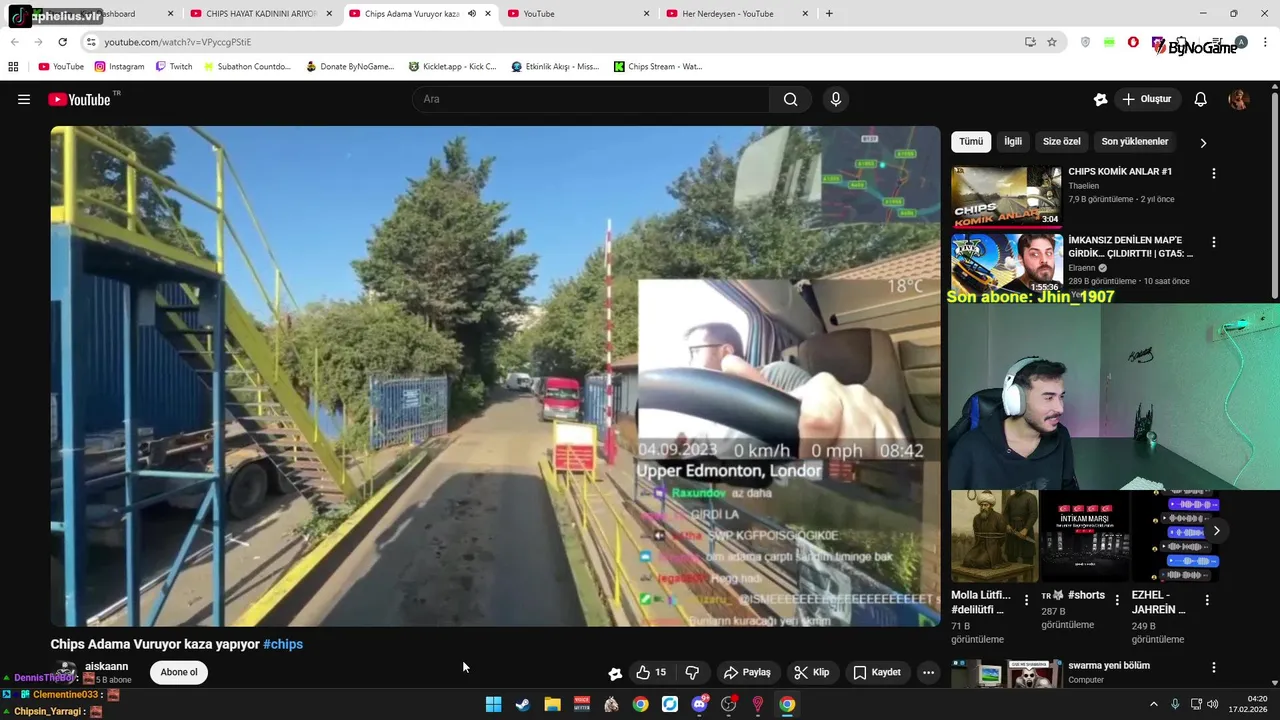Open the account avatar menu

click(x=1238, y=99)
